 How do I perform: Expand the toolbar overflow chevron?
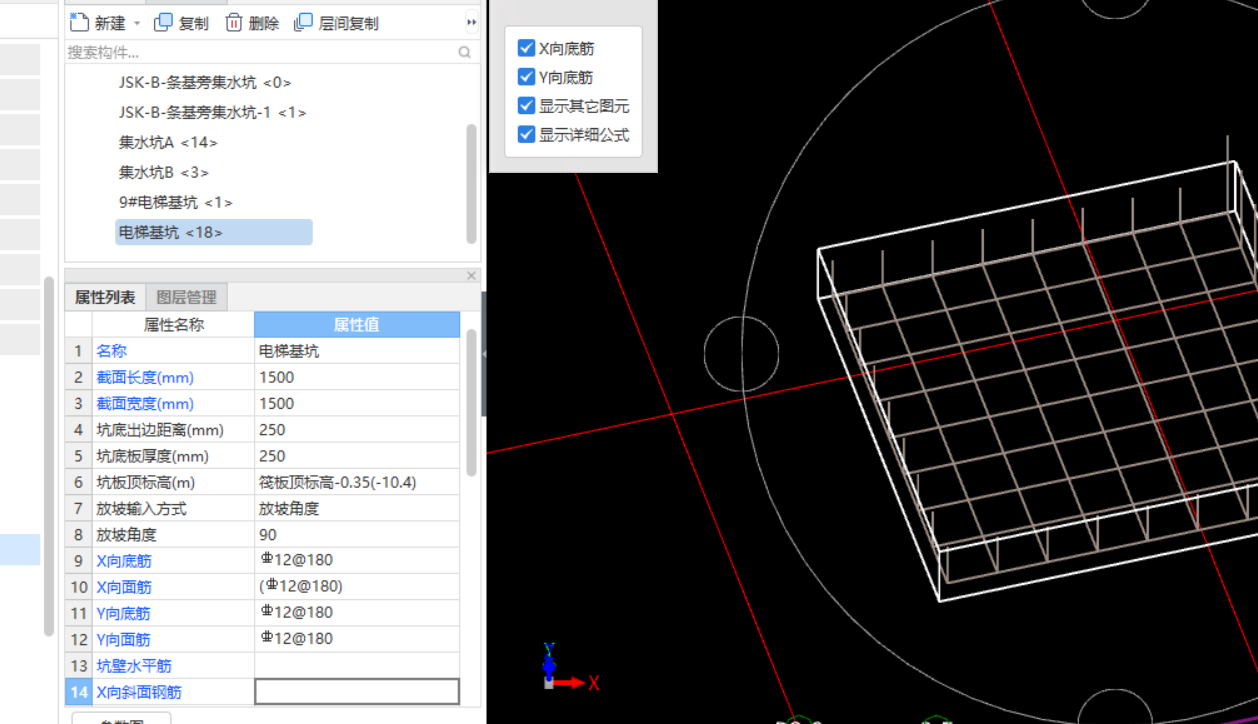pyautogui.click(x=472, y=23)
